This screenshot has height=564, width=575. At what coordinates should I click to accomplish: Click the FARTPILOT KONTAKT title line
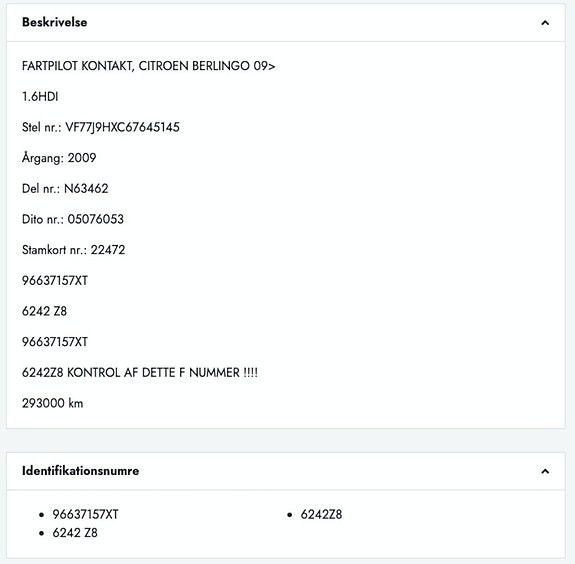click(149, 66)
